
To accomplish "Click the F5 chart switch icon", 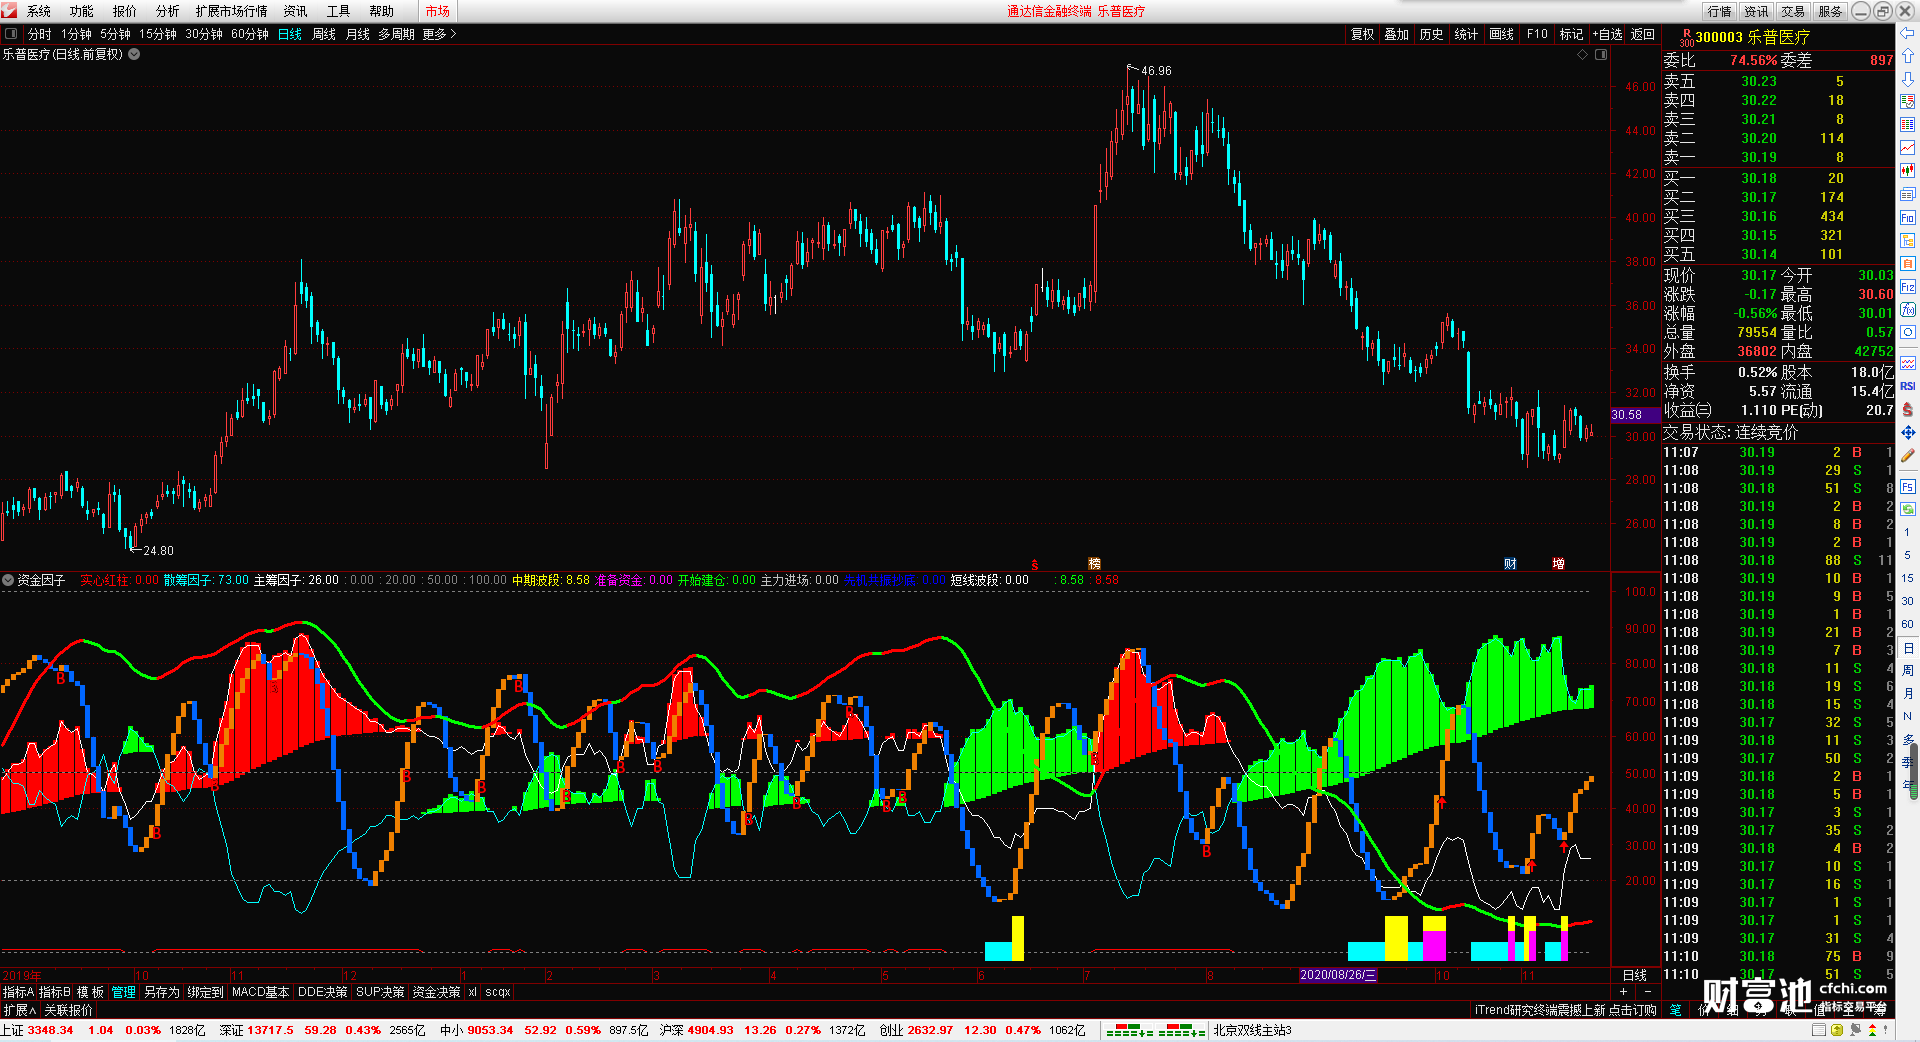I will point(1907,487).
